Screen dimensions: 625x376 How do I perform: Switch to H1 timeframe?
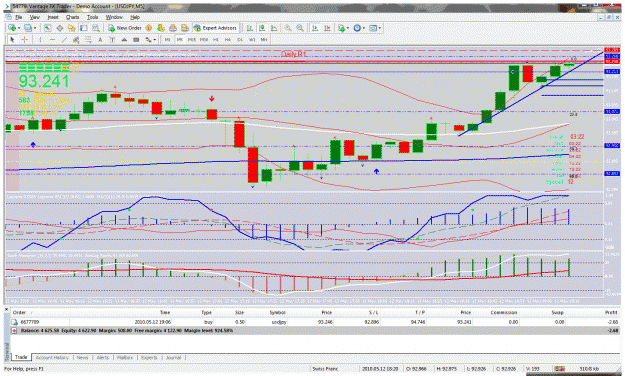216,39
